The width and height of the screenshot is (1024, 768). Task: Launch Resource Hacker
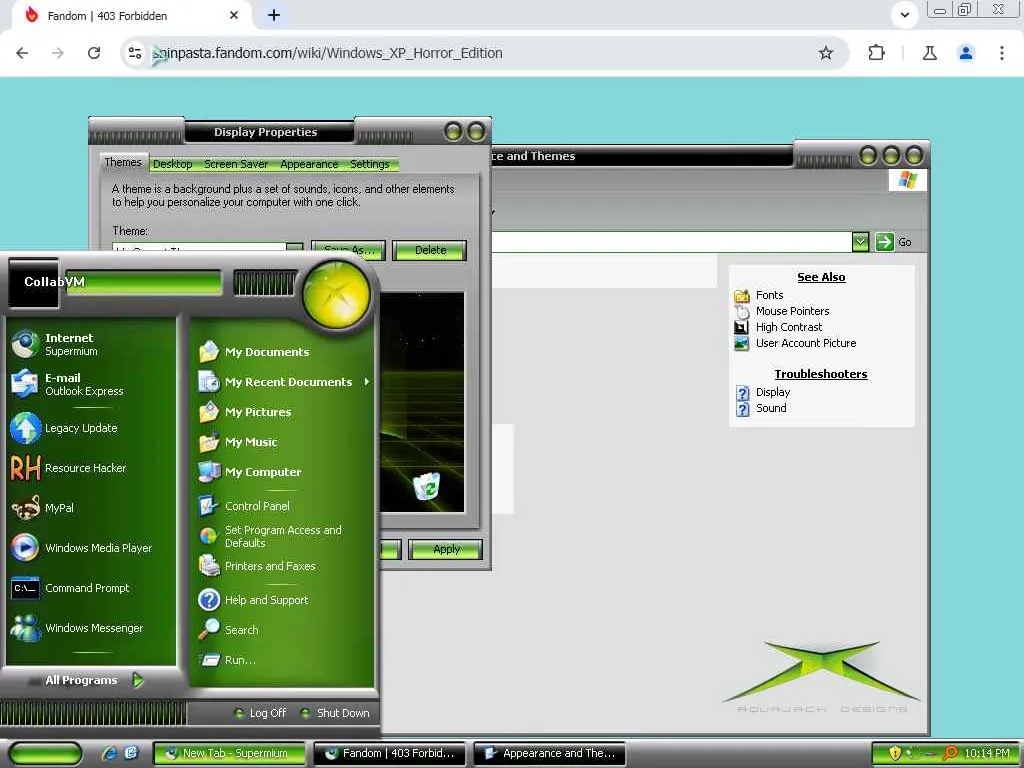click(68, 468)
